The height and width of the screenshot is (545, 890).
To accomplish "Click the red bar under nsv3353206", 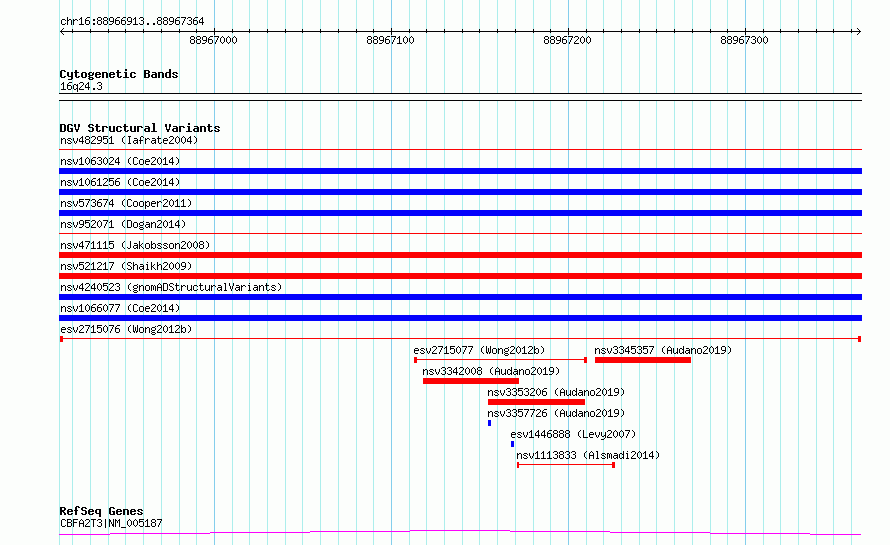I will 536,402.
